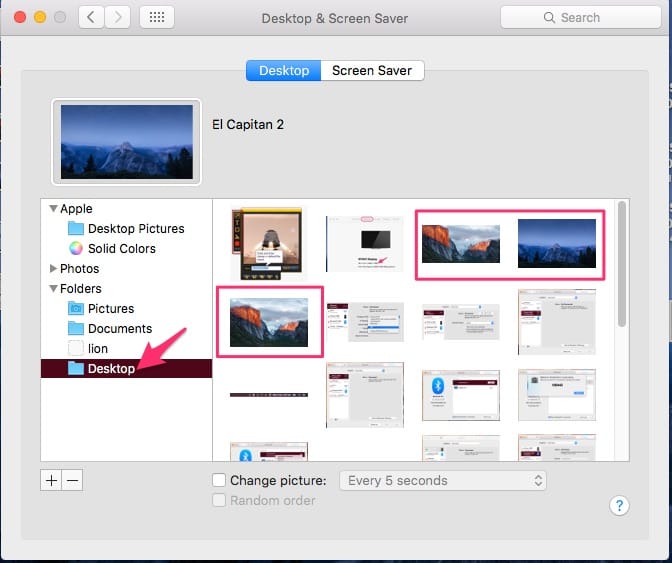Click the Documents folder icon
Screen dimensions: 672x563
76,328
